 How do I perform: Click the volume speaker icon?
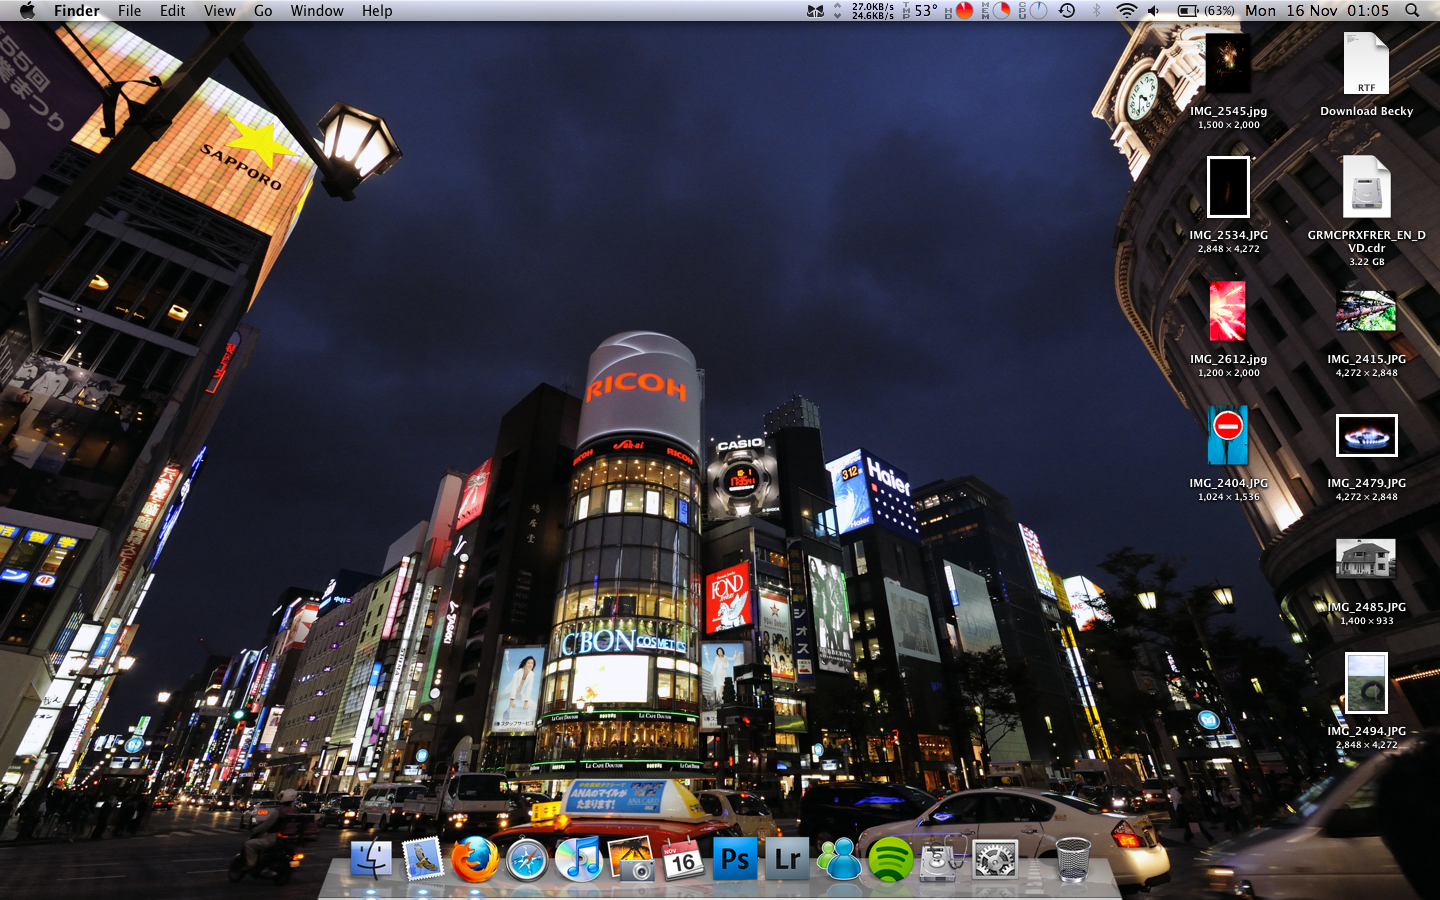pyautogui.click(x=1154, y=10)
